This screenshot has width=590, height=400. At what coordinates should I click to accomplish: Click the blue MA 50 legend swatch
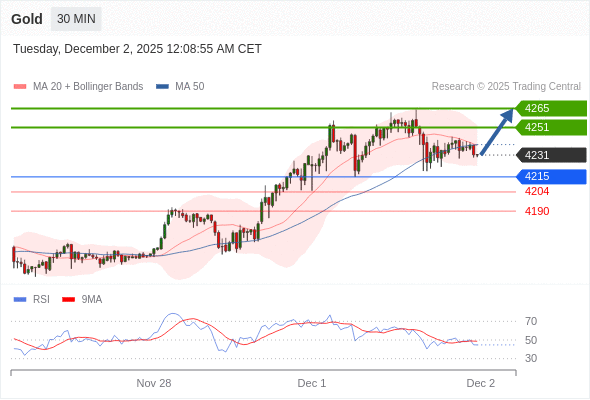[162, 87]
